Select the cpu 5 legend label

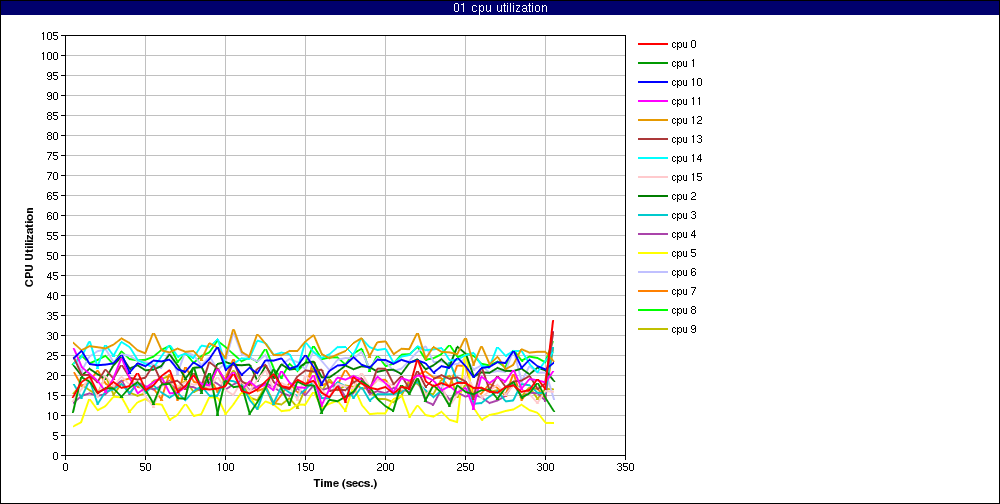684,253
